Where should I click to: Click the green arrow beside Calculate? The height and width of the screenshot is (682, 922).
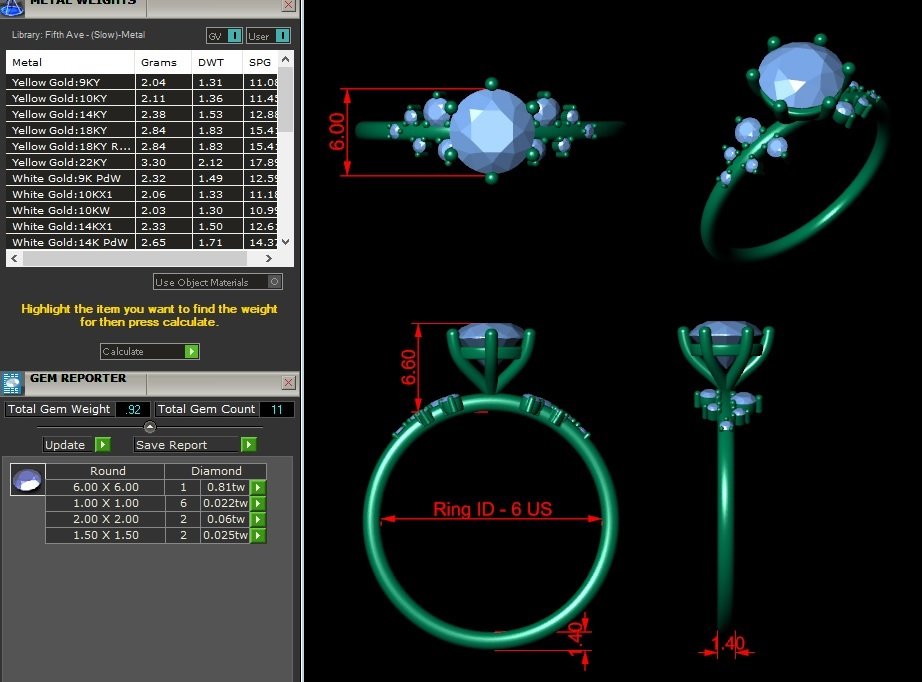192,352
